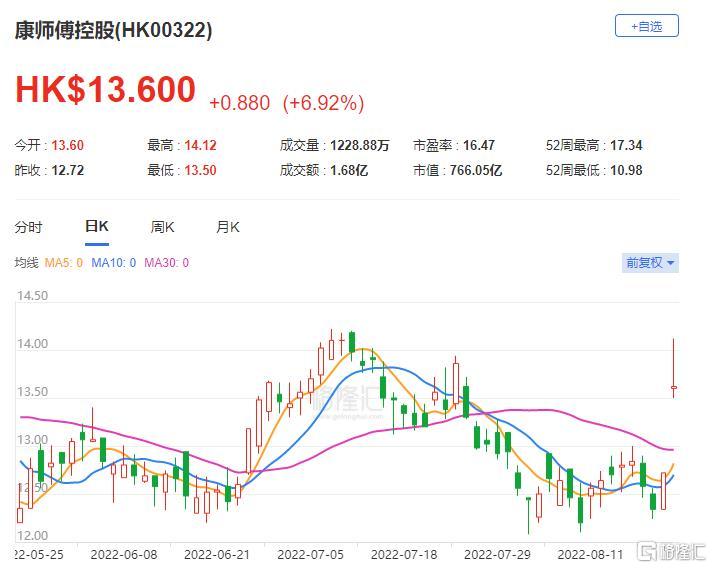The height and width of the screenshot is (568, 712).
Task: Click the 13.50 price axis label
Action: tap(32, 392)
